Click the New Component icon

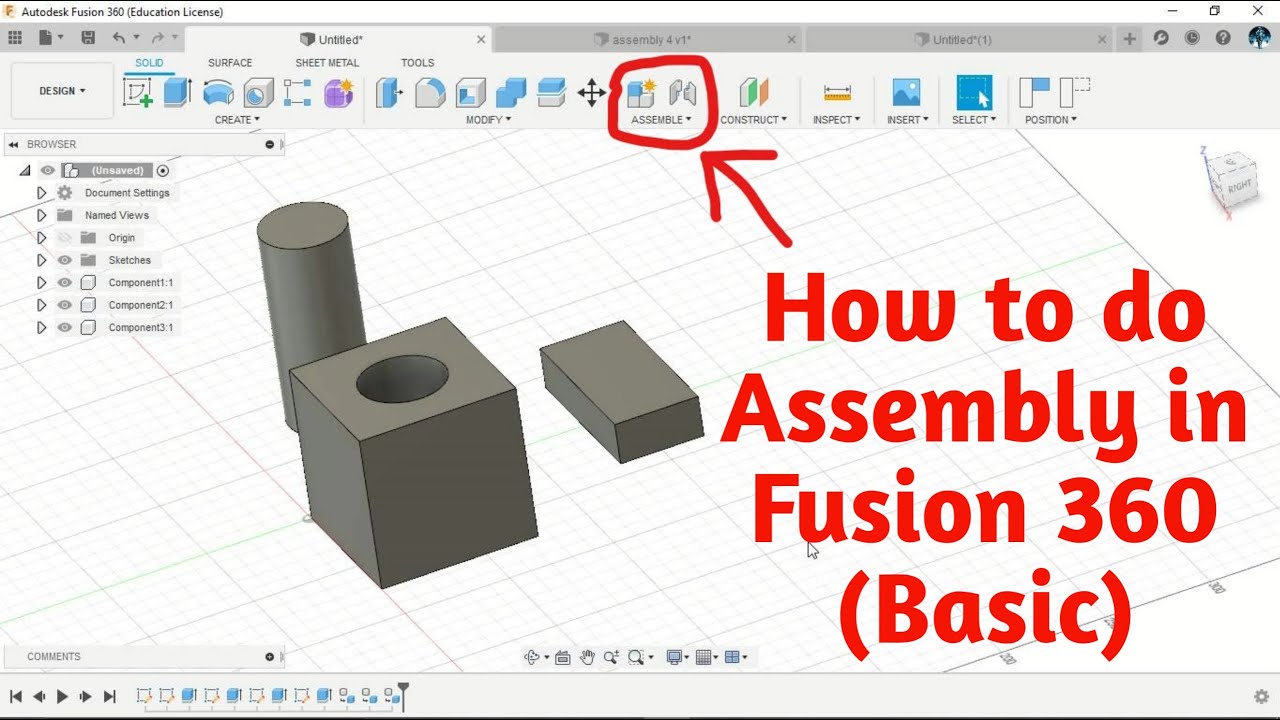(640, 93)
